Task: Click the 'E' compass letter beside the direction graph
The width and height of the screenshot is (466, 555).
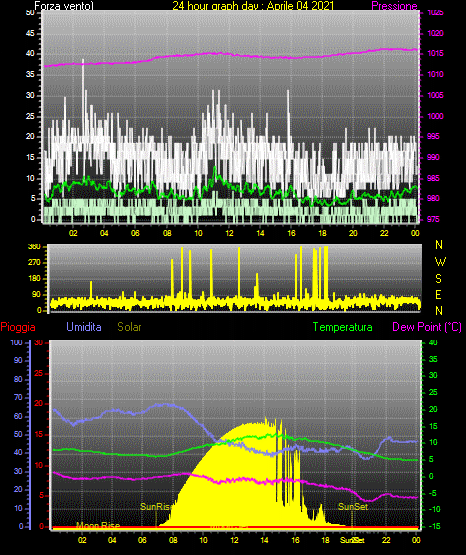Action: [x=438, y=294]
